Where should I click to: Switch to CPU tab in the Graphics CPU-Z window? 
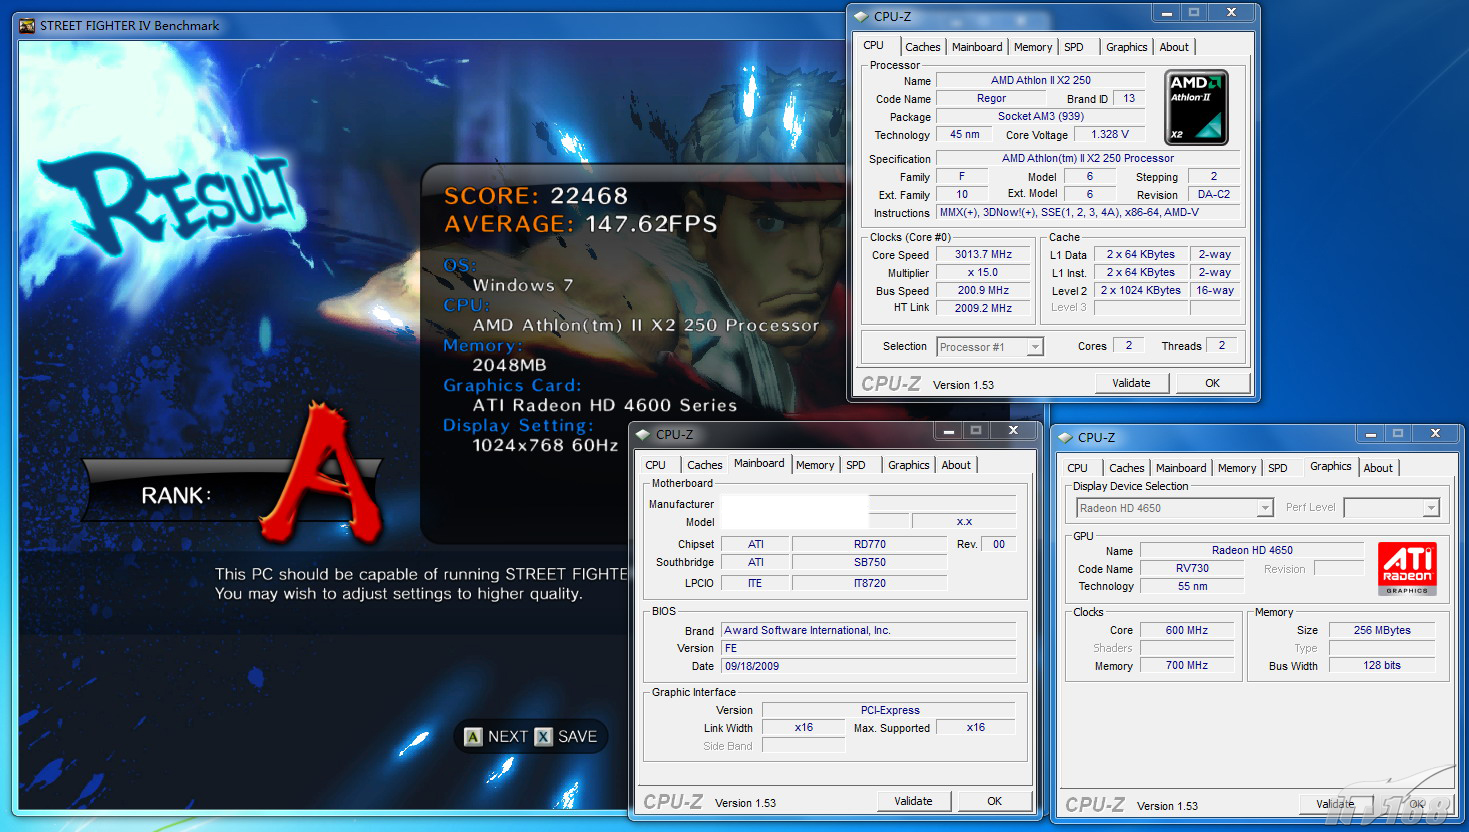pos(1077,468)
